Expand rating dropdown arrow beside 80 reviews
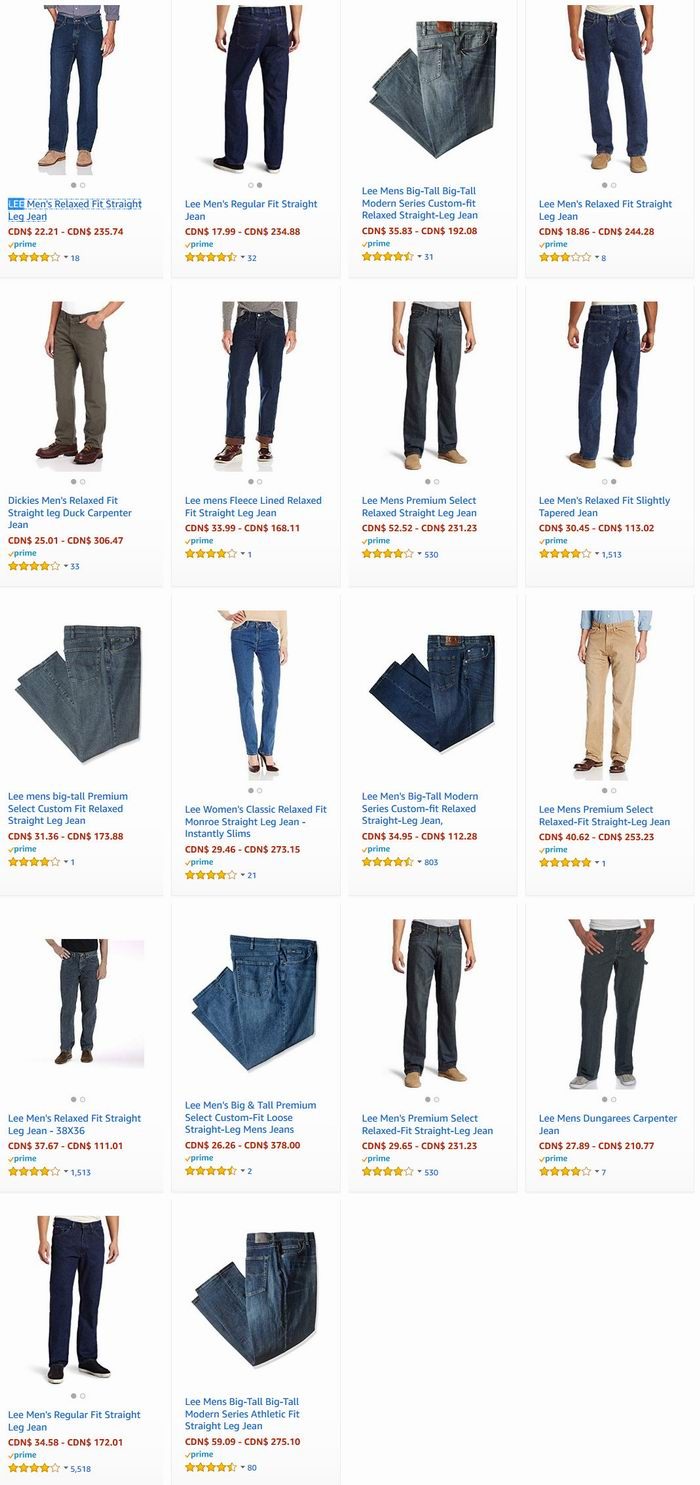The width and height of the screenshot is (700, 1485). [243, 1468]
